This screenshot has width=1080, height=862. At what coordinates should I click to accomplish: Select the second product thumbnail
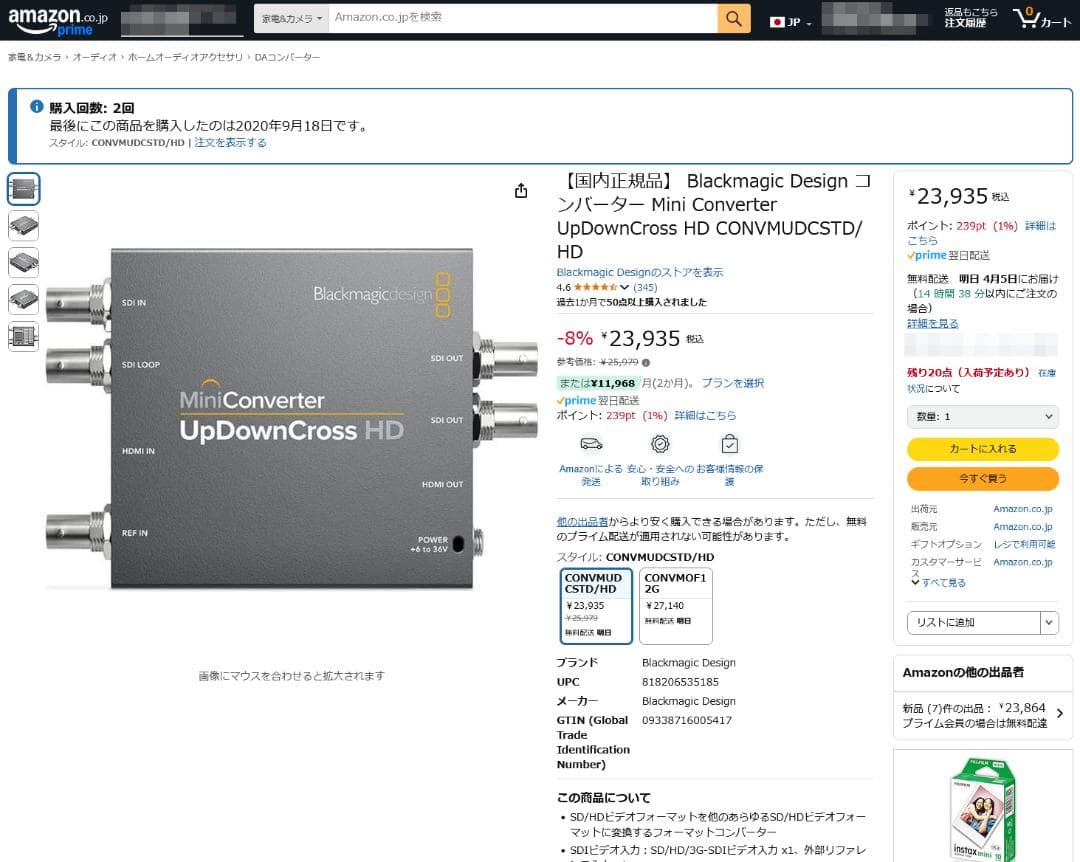(23, 225)
